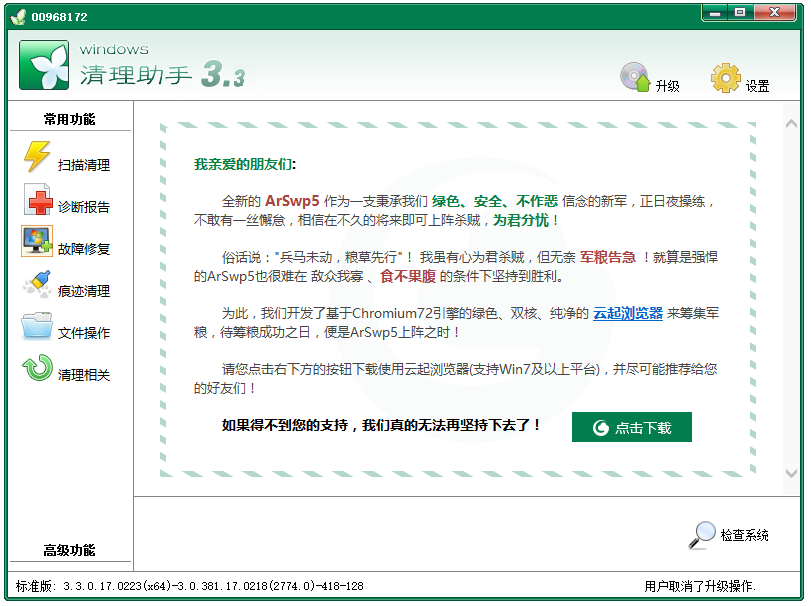This screenshot has width=811, height=606.
Task: Minimize the window
Action: [x=715, y=13]
